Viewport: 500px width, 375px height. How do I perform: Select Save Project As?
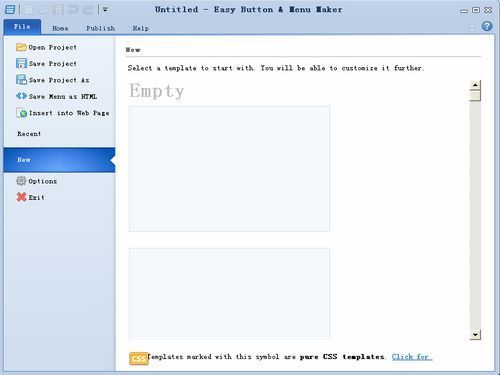[x=53, y=80]
